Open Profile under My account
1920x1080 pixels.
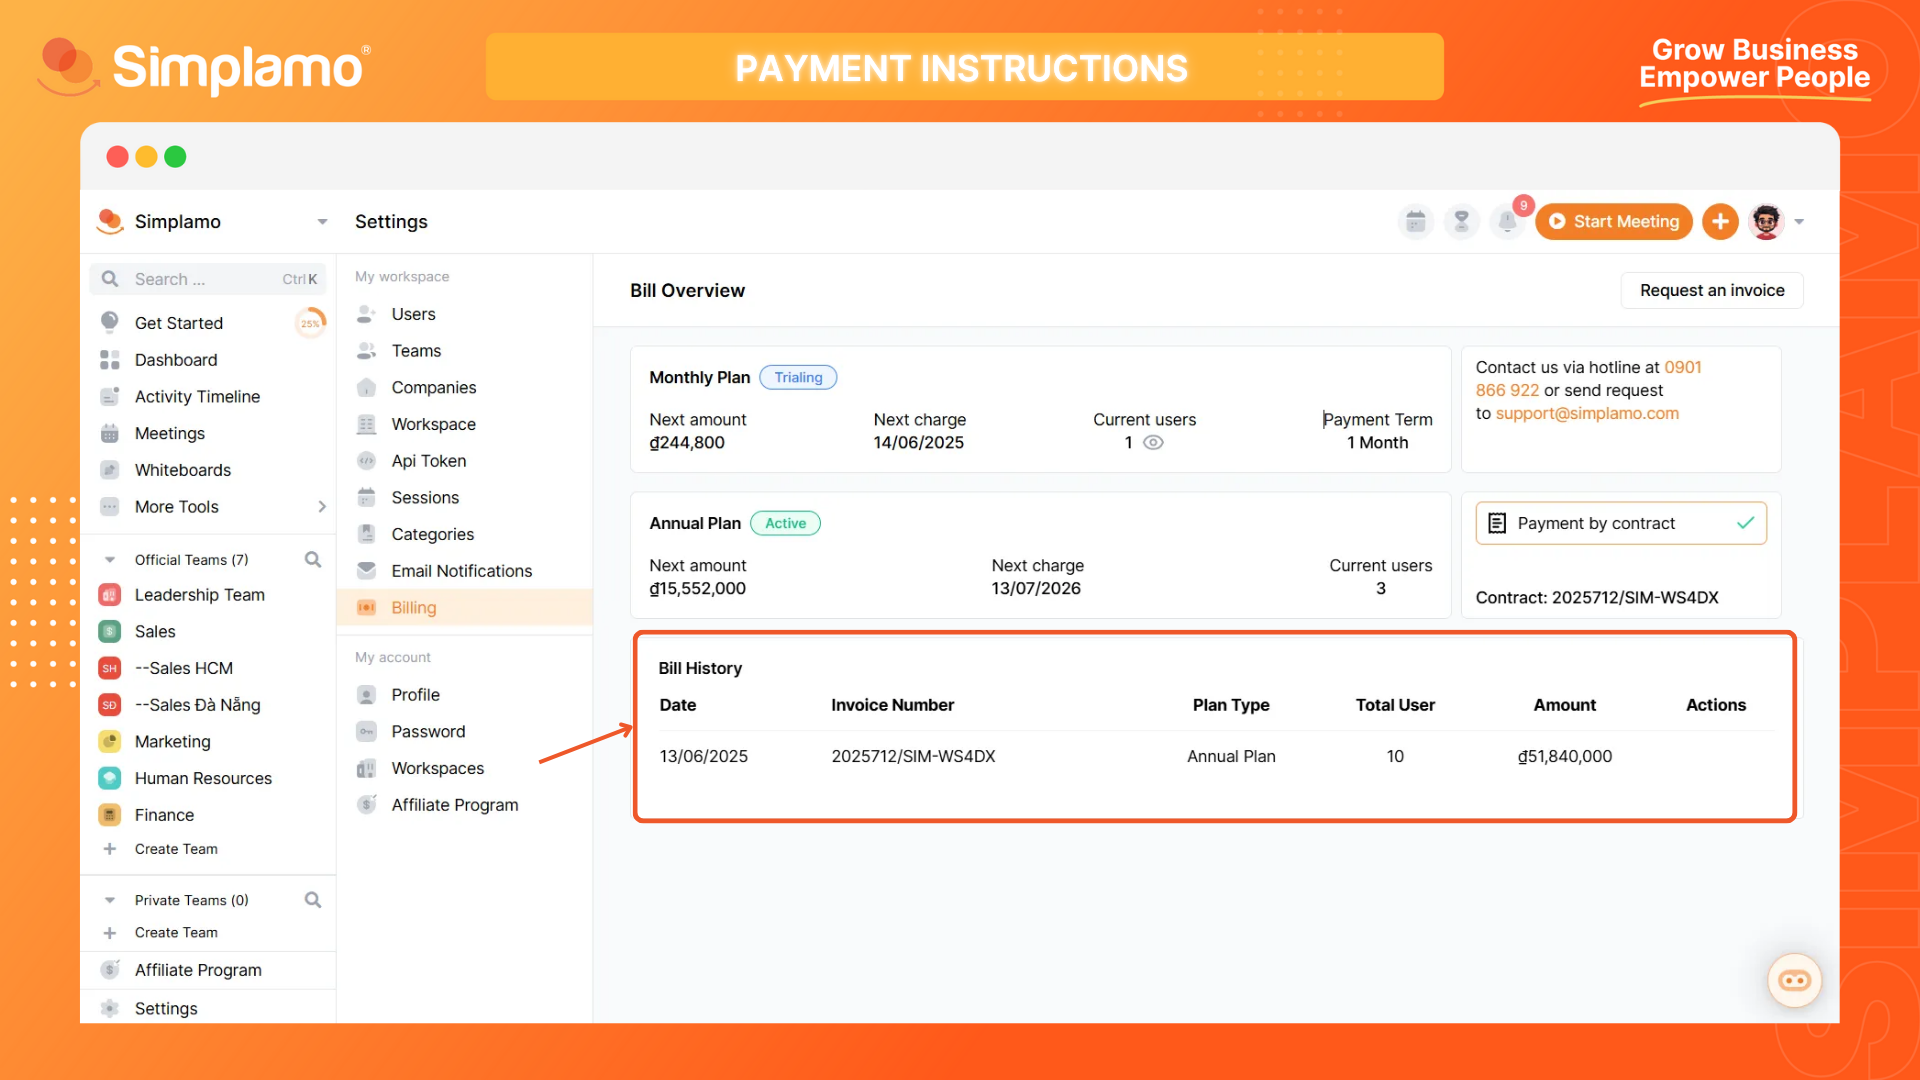pos(415,695)
